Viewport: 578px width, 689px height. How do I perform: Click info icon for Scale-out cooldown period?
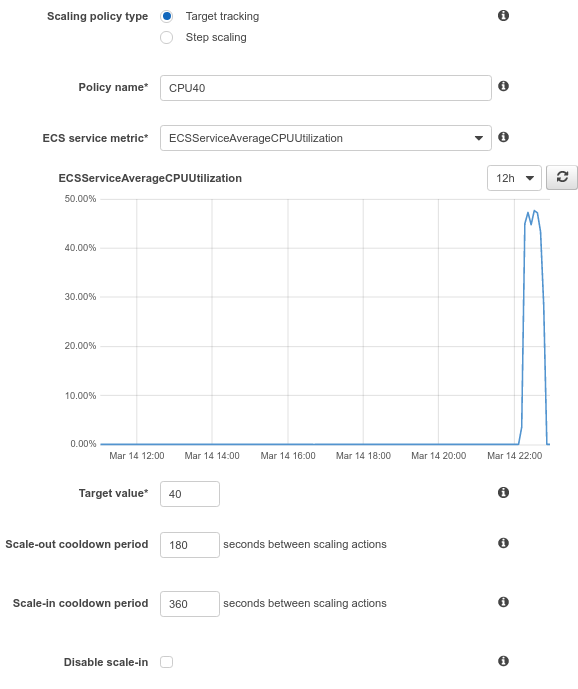point(503,543)
